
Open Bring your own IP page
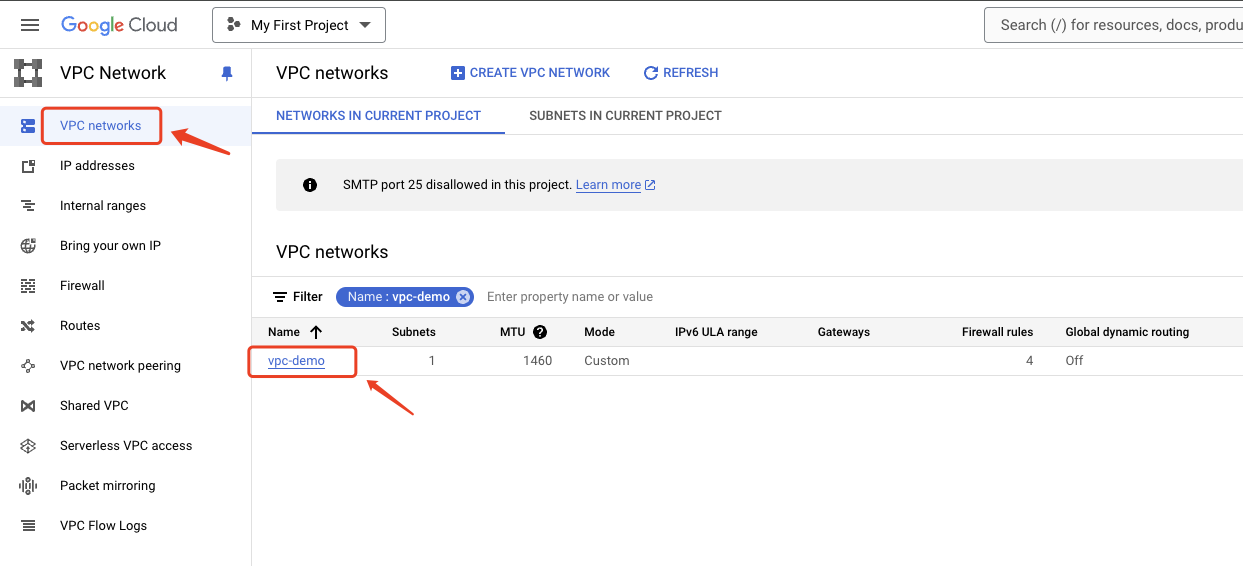click(x=110, y=246)
